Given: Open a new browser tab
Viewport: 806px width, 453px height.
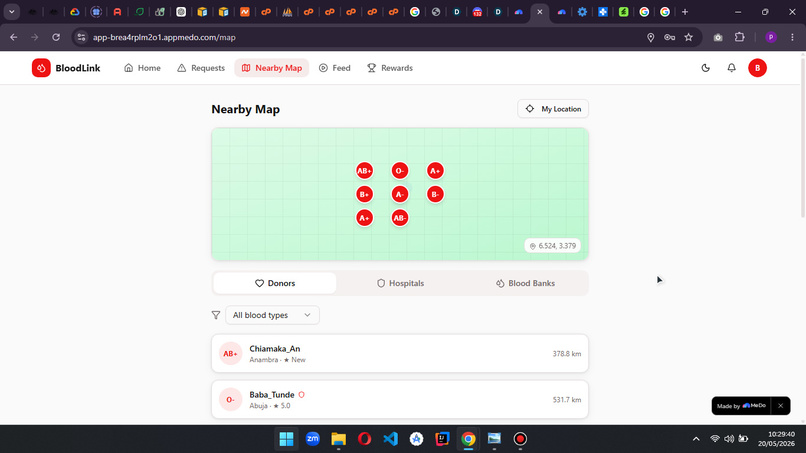Looking at the screenshot, I should (685, 12).
